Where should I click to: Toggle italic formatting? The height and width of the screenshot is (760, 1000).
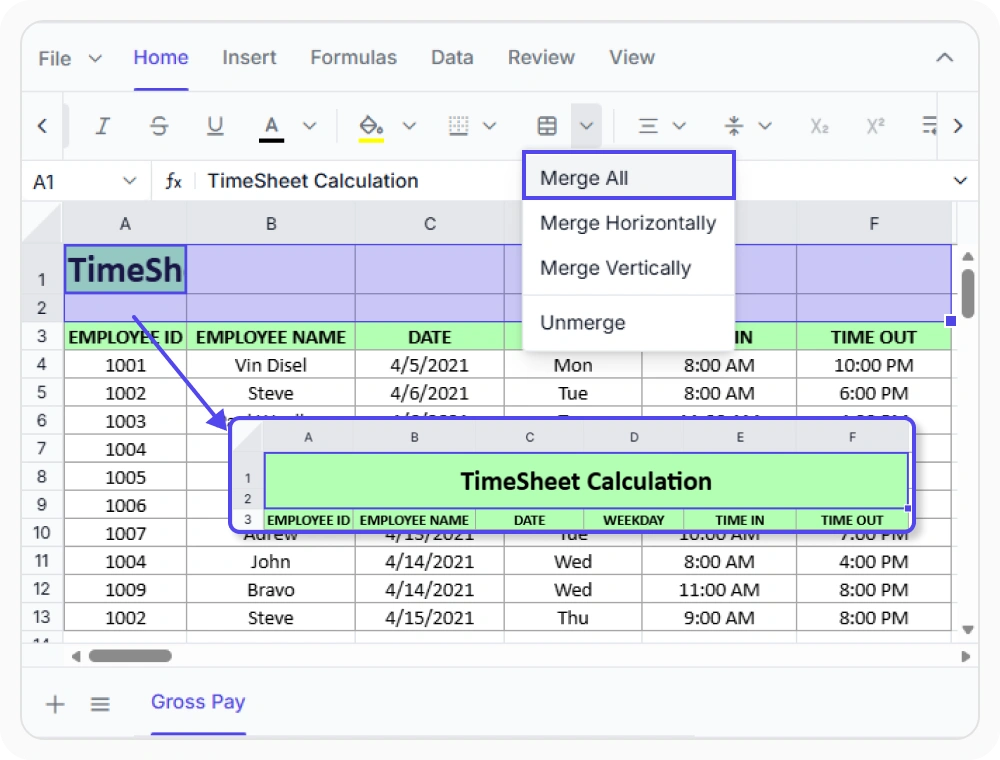coord(102,126)
